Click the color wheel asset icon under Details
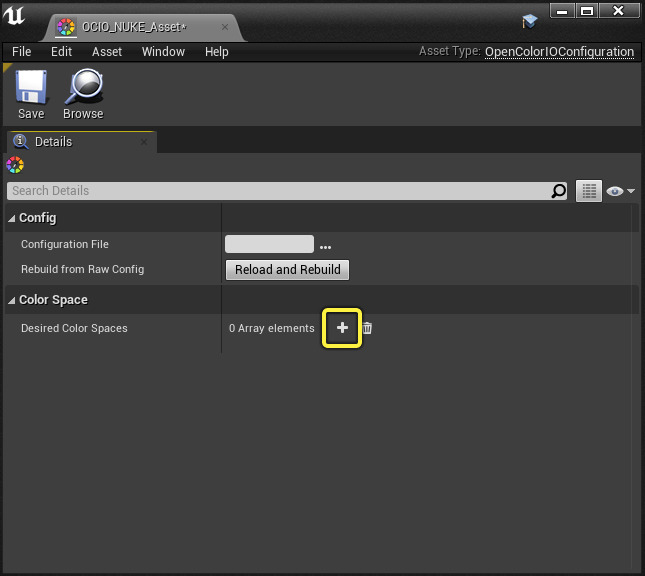The height and width of the screenshot is (576, 645). (15, 165)
